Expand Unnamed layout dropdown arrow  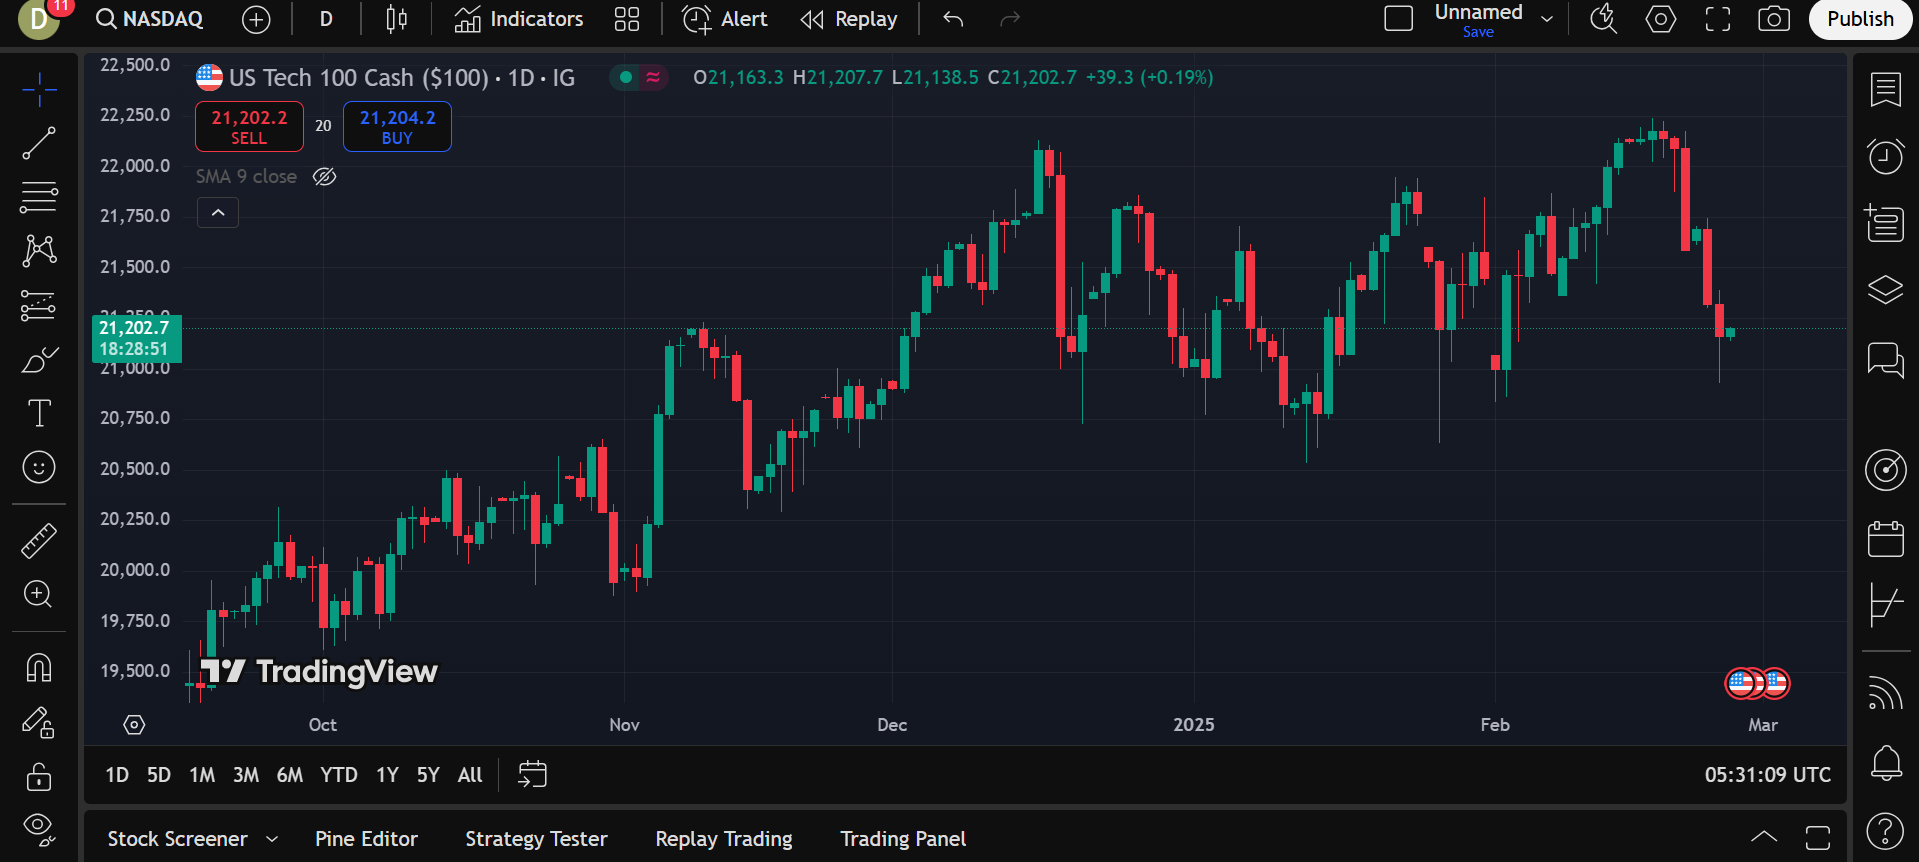(1547, 19)
